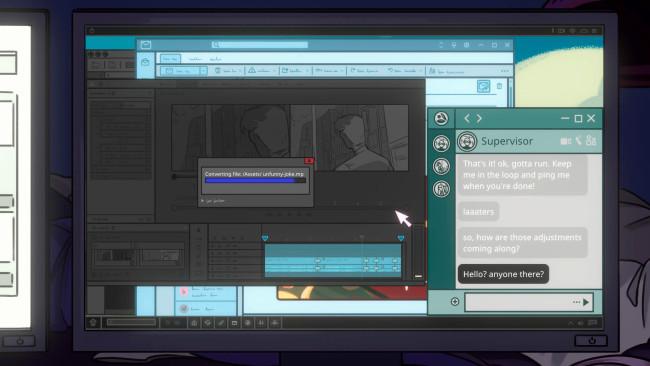
Task: Add an attachment with the plus icon
Action: pos(455,302)
